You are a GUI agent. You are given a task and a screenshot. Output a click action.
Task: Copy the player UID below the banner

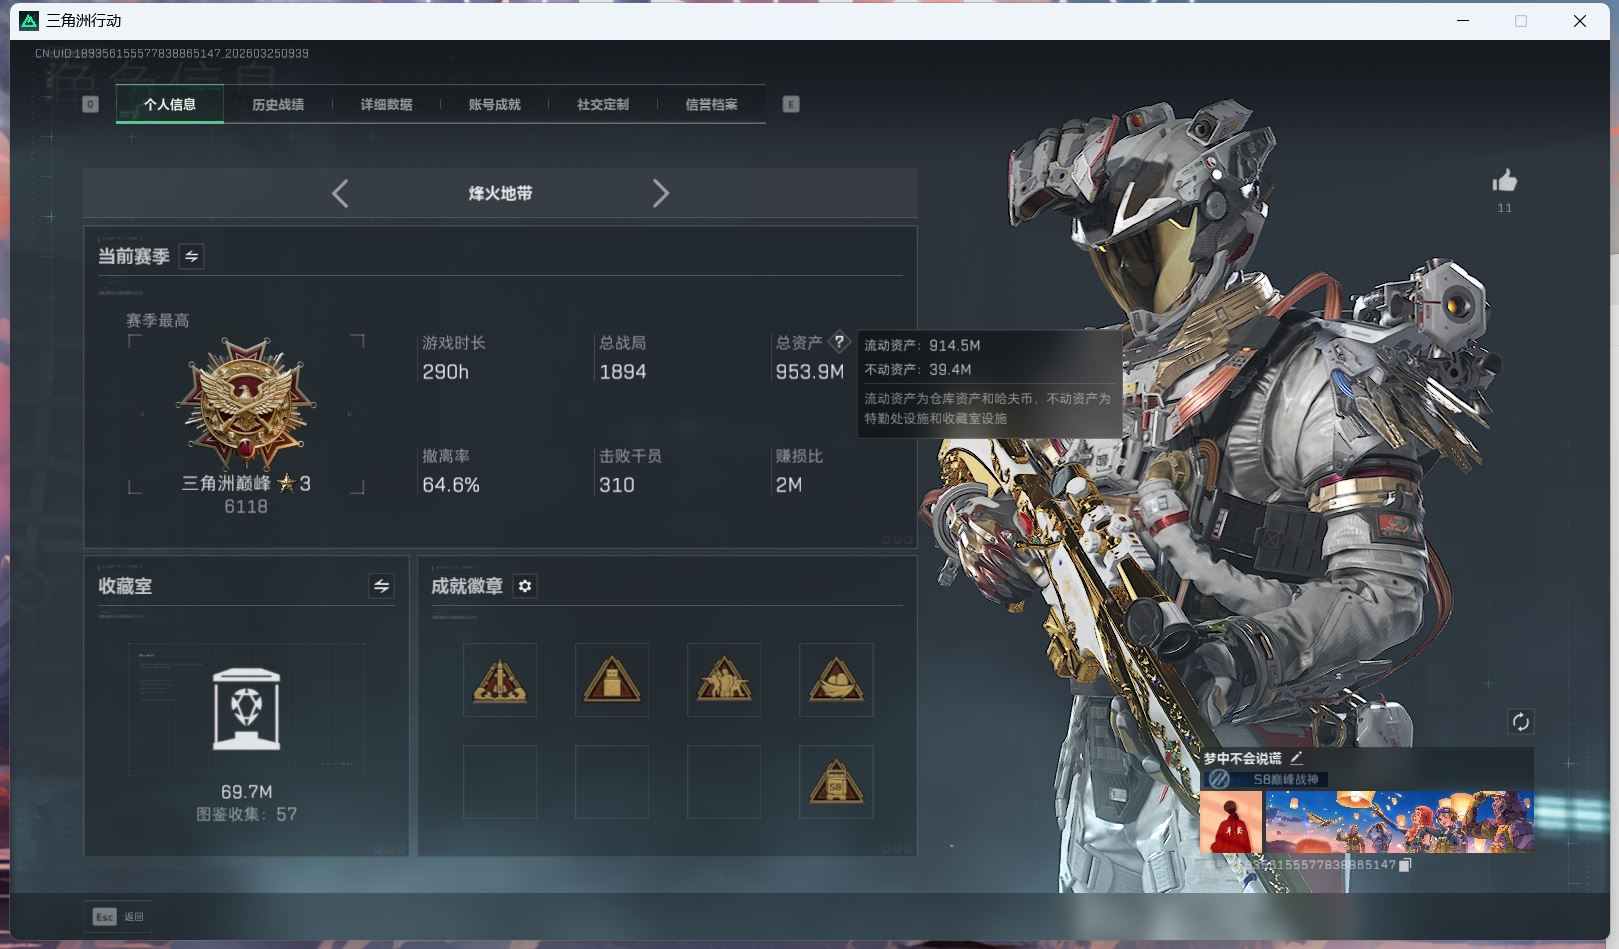[x=1405, y=865]
